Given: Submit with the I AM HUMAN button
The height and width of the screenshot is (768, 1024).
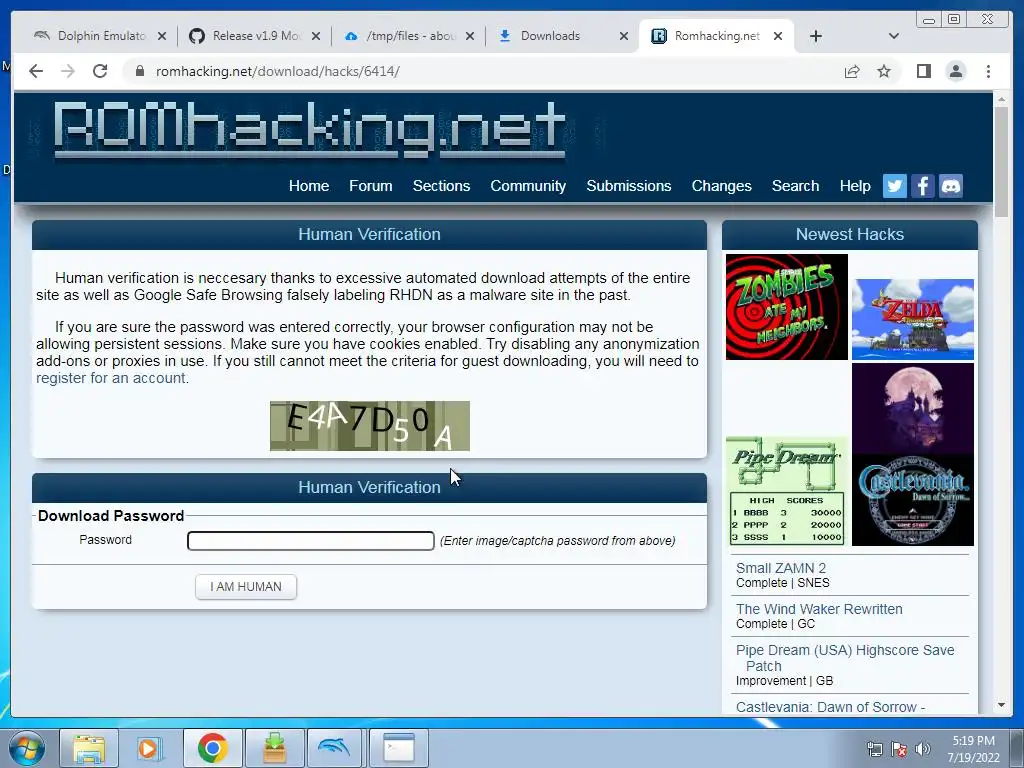Looking at the screenshot, I should coord(246,586).
